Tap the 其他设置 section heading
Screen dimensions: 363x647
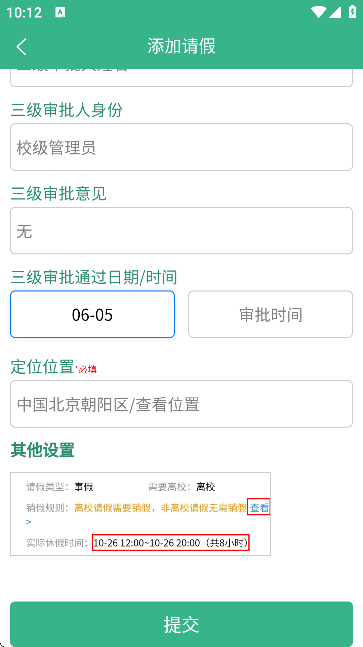point(42,450)
